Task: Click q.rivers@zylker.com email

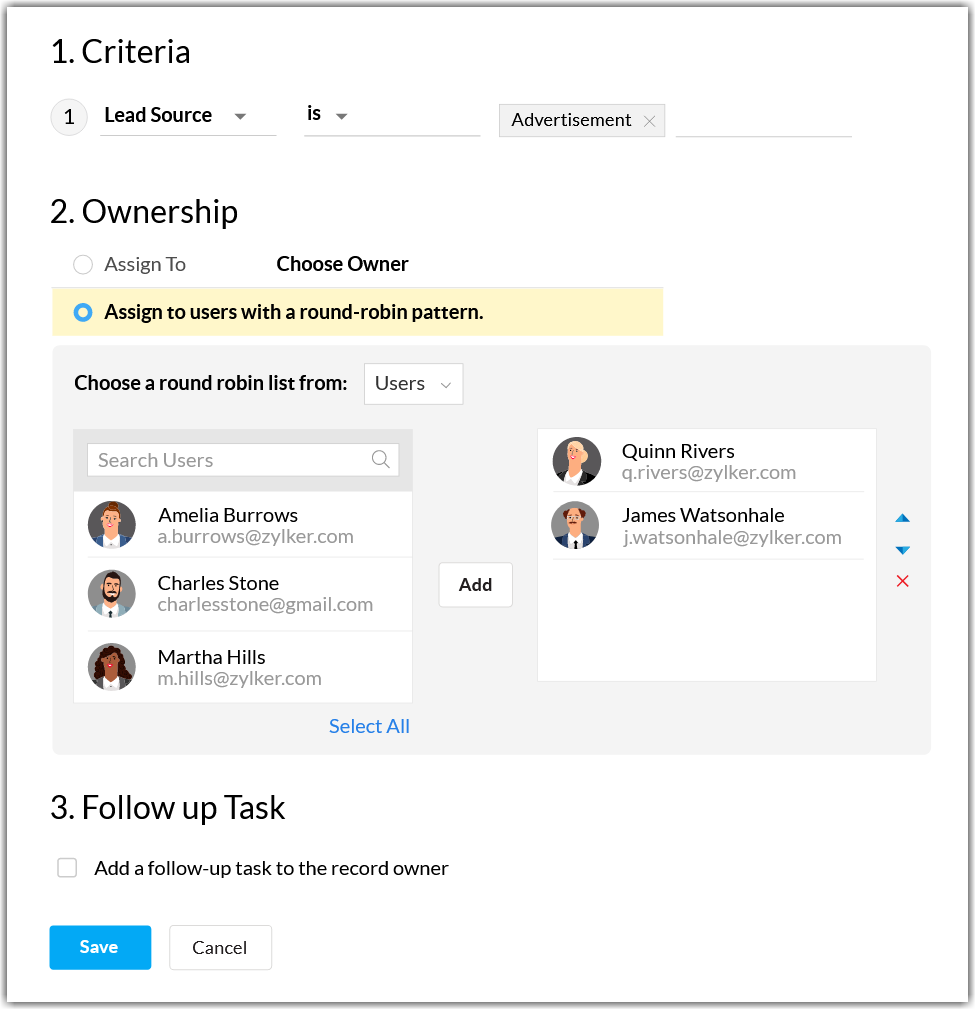Action: pos(709,473)
